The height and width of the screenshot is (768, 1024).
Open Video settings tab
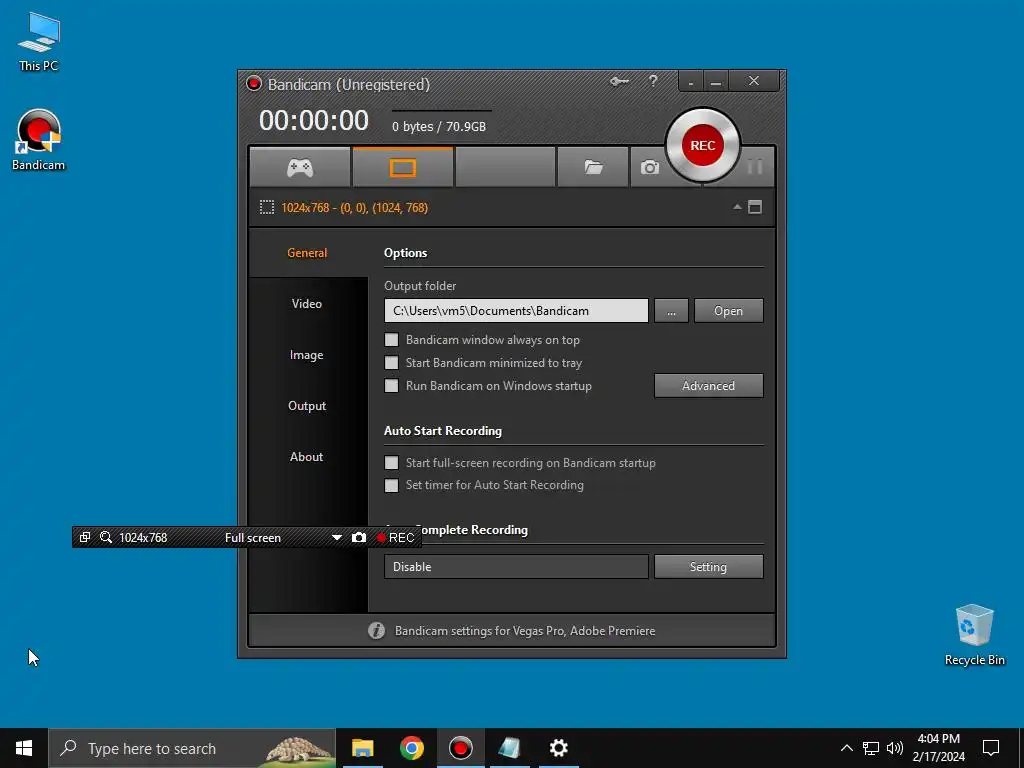307,304
